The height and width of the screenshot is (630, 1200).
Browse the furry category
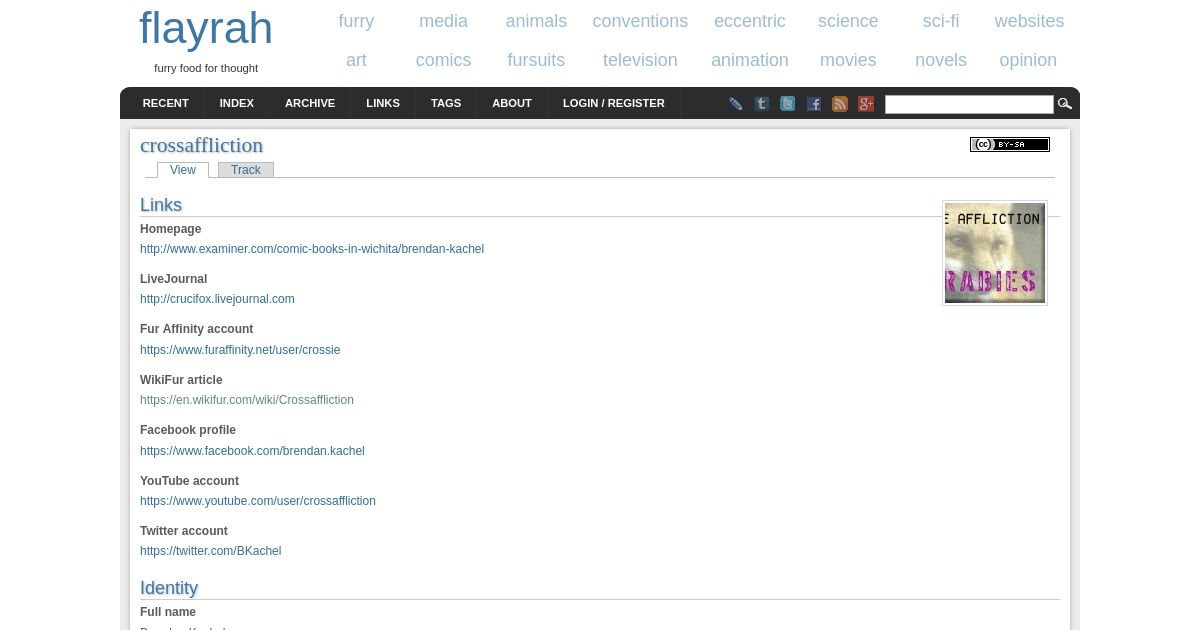point(356,21)
